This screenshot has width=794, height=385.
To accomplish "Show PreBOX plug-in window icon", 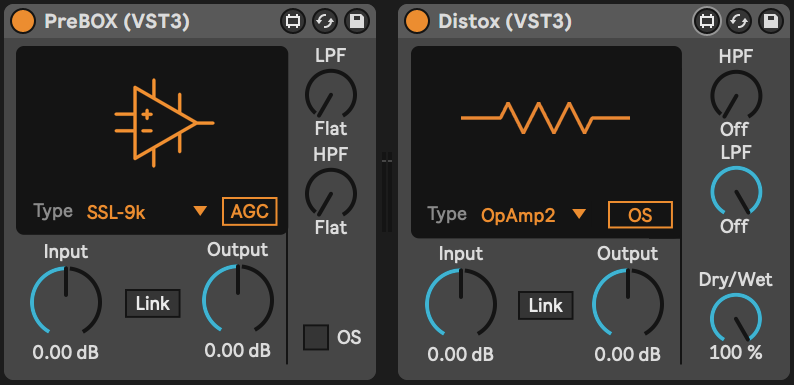I will coord(293,21).
